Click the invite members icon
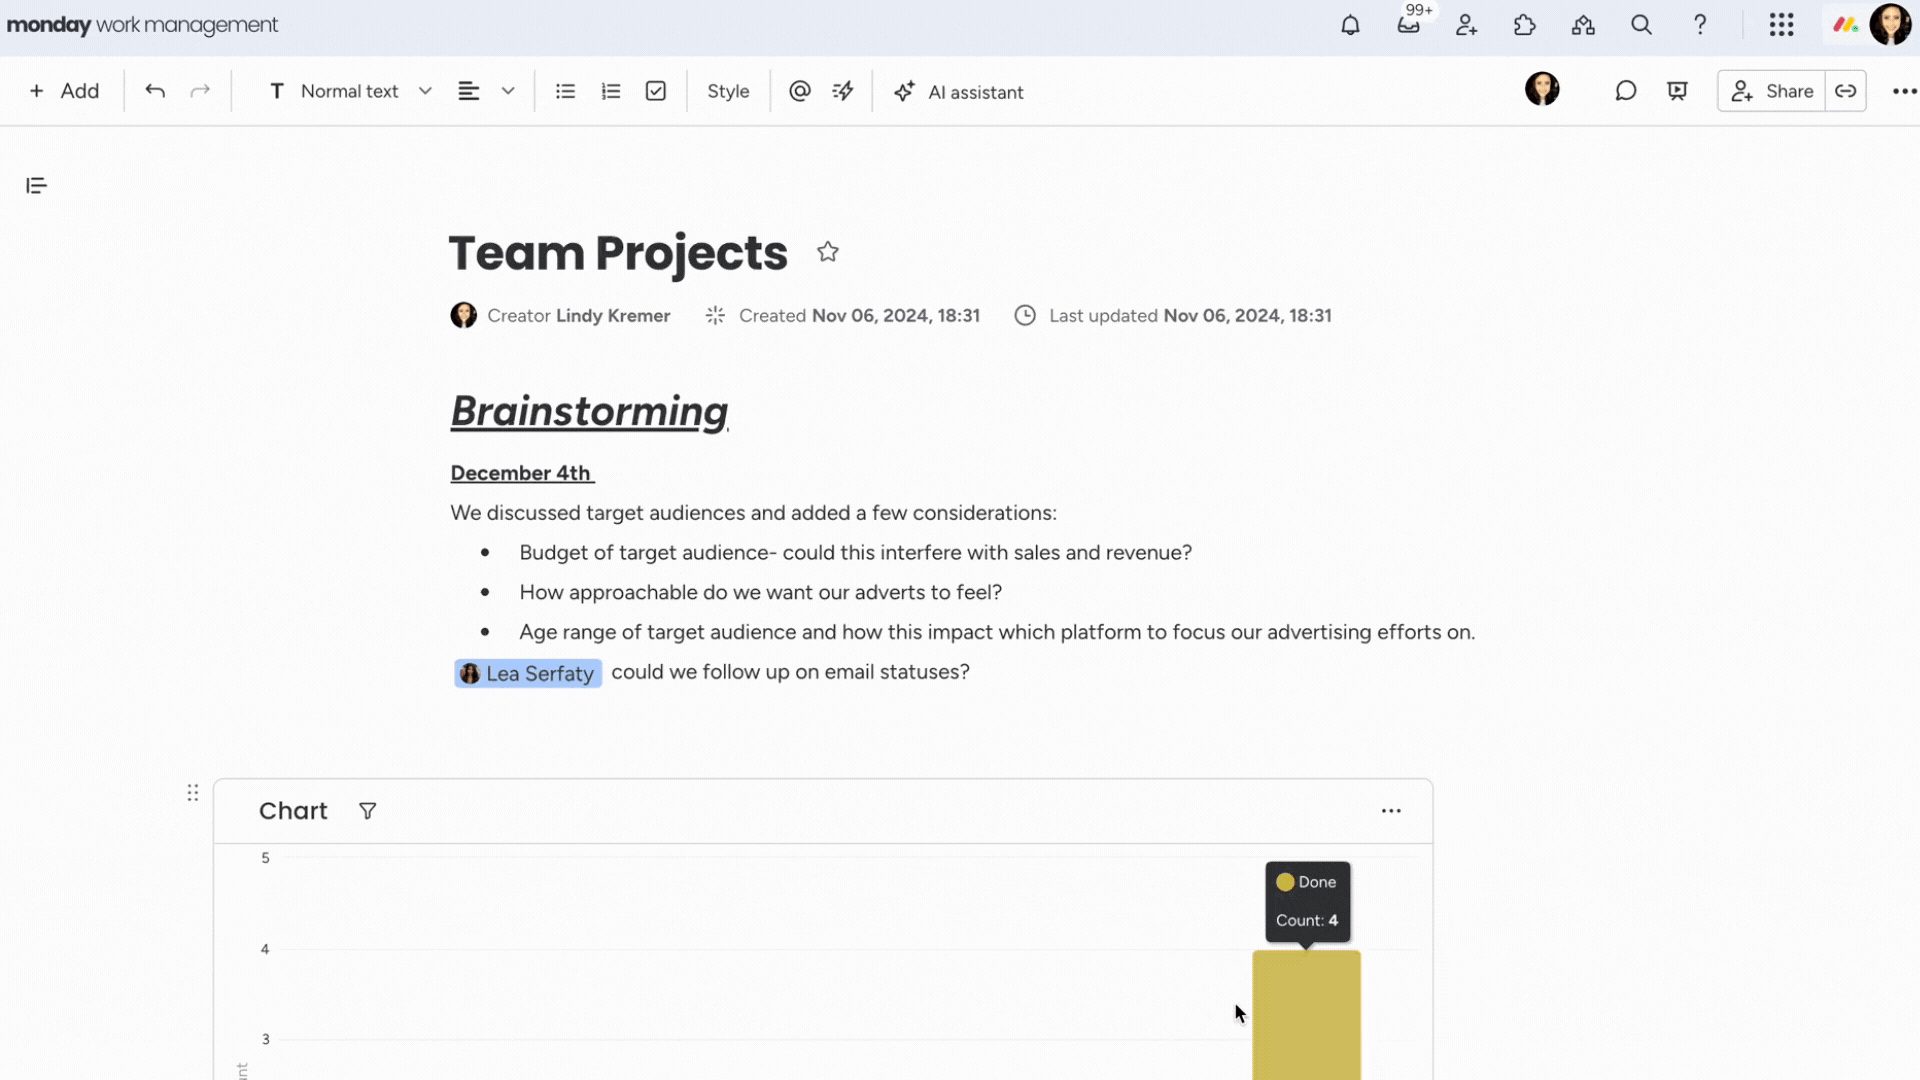This screenshot has width=1920, height=1080. tap(1466, 25)
